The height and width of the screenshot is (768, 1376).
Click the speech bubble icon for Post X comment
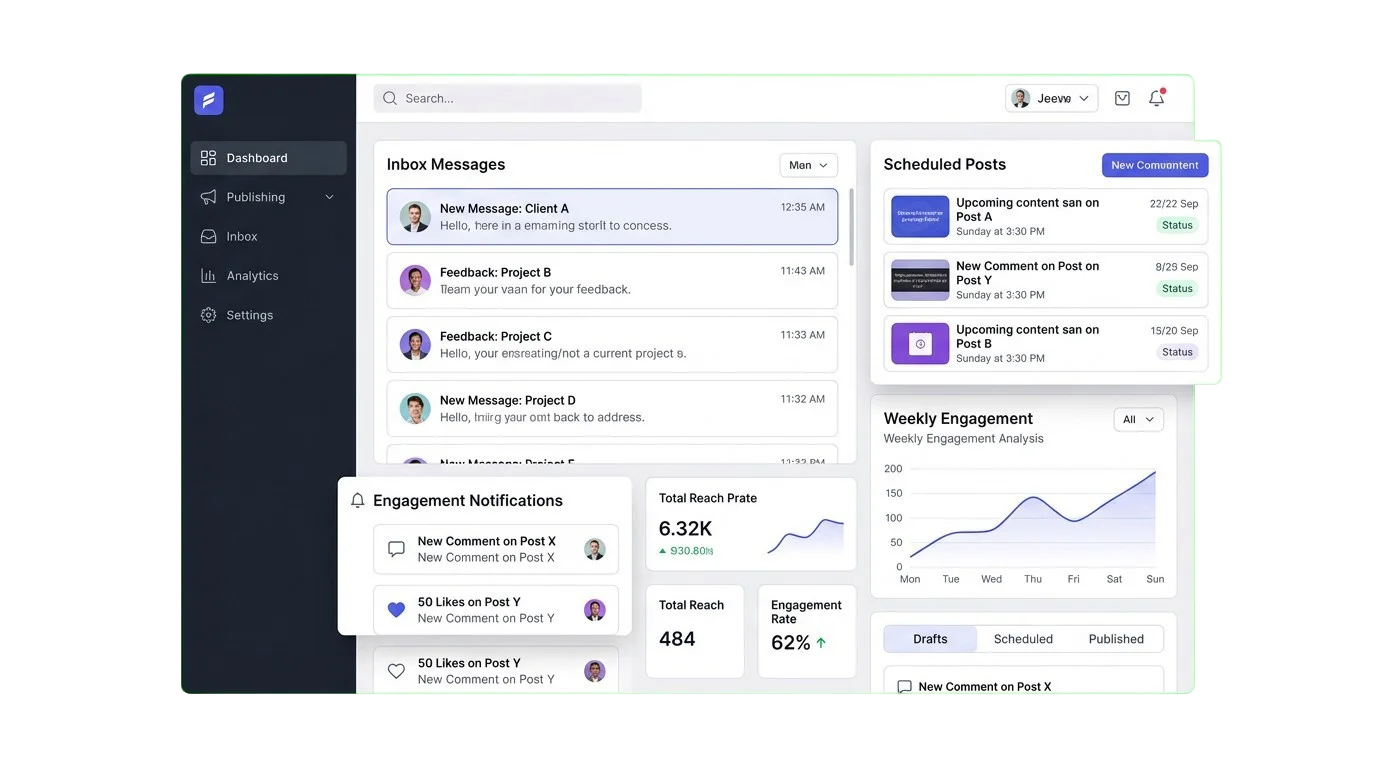coord(396,549)
